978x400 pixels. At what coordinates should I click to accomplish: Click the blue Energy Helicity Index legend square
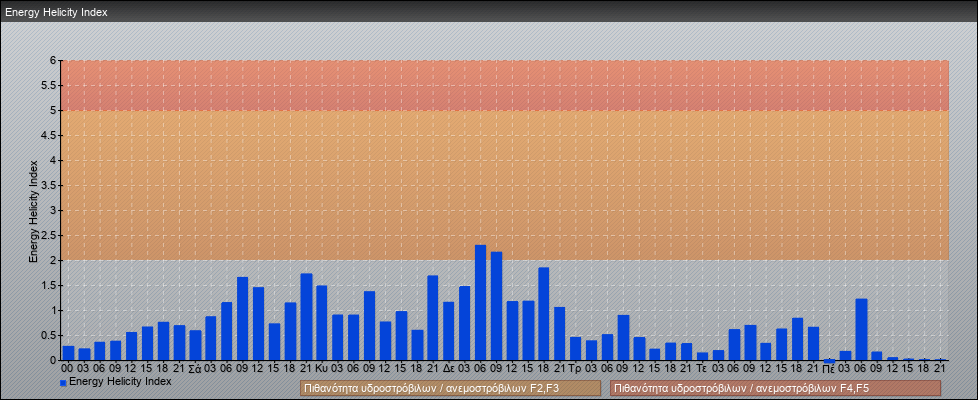pyautogui.click(x=63, y=383)
